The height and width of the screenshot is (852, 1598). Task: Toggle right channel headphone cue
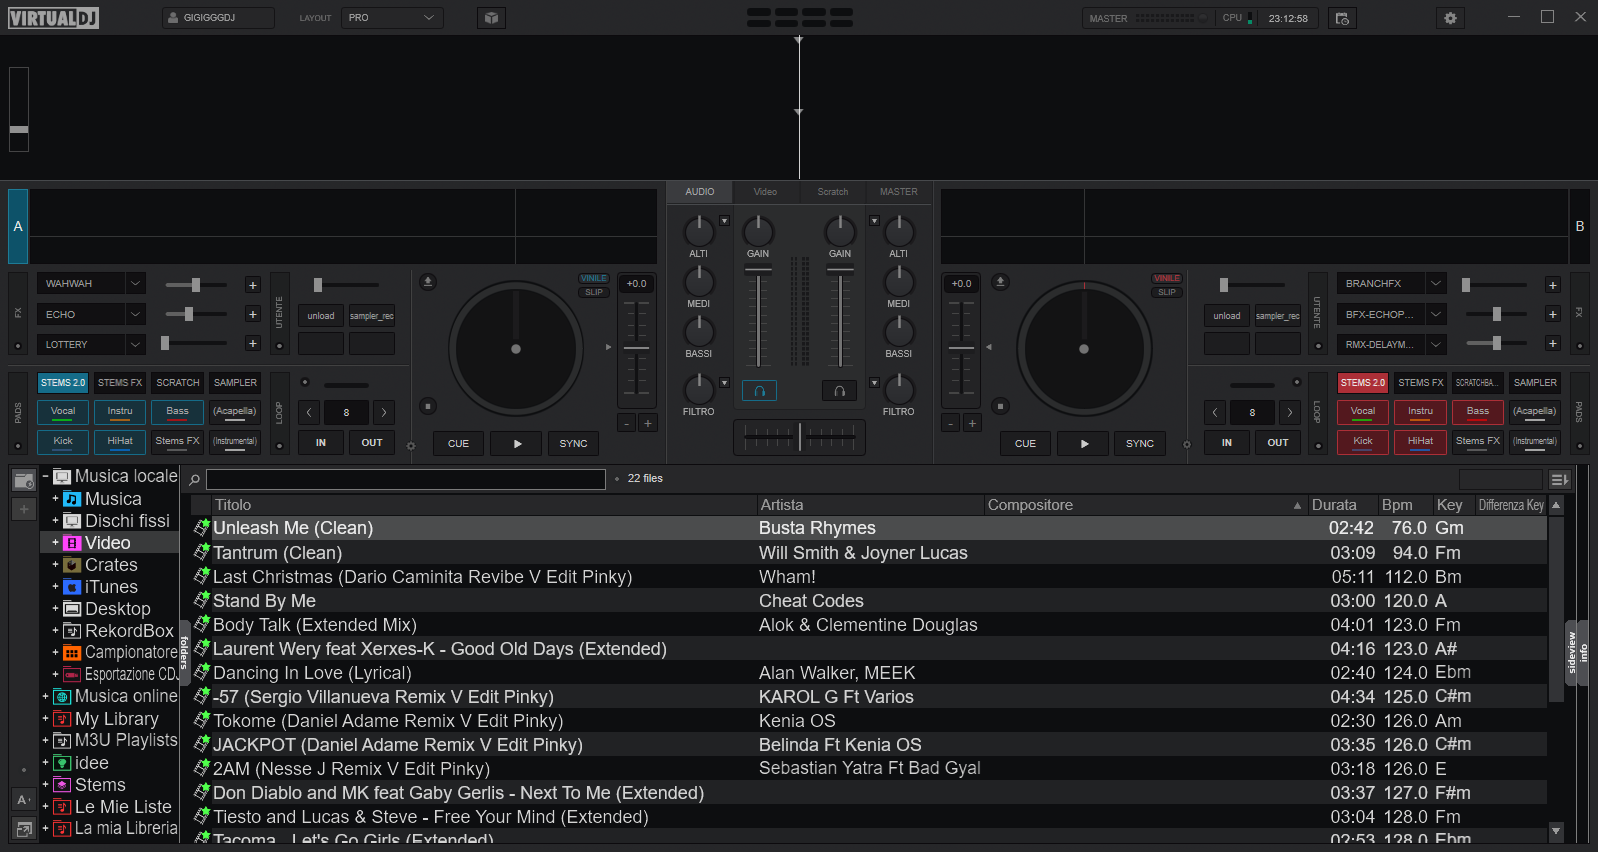tap(839, 391)
